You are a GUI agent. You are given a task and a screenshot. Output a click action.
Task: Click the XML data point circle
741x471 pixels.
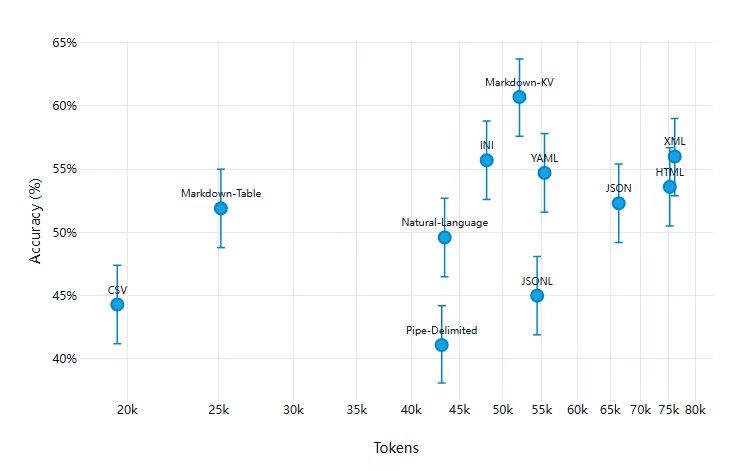pyautogui.click(x=675, y=156)
